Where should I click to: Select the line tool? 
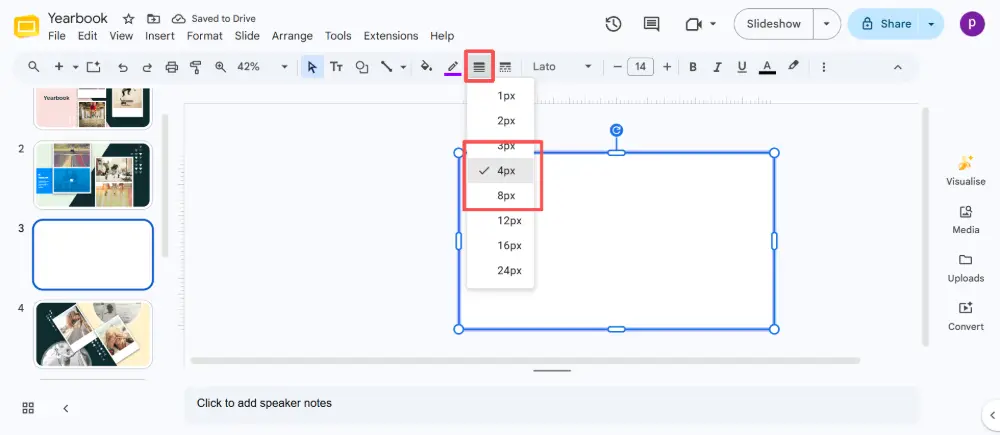386,66
